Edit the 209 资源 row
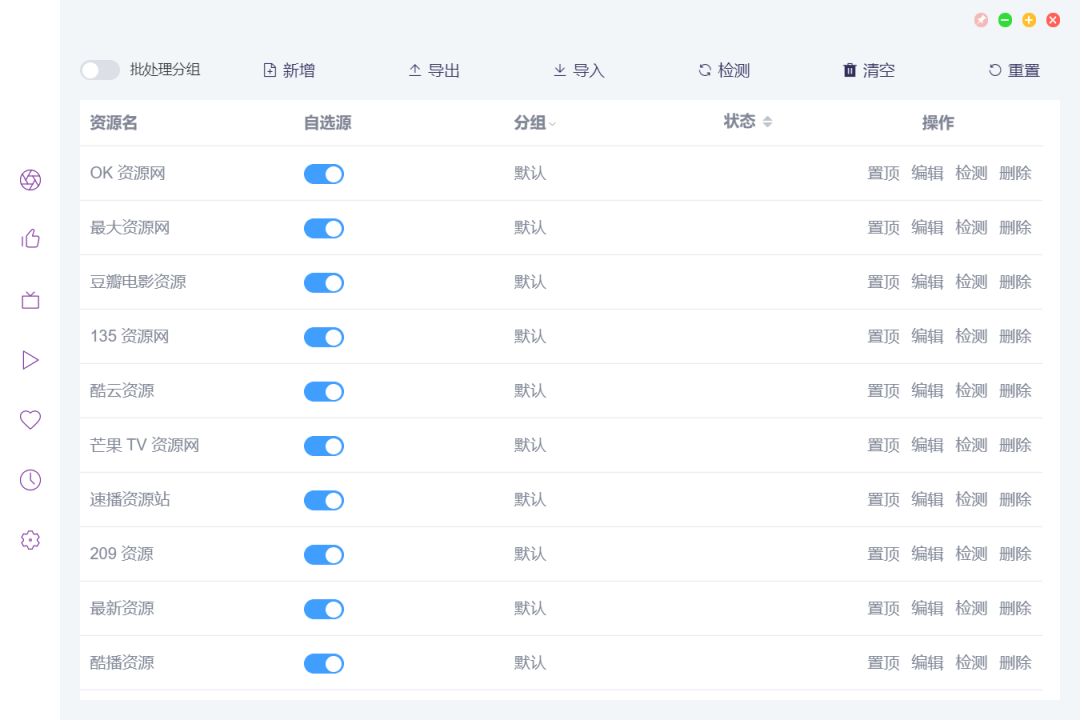1080x720 pixels. point(927,554)
